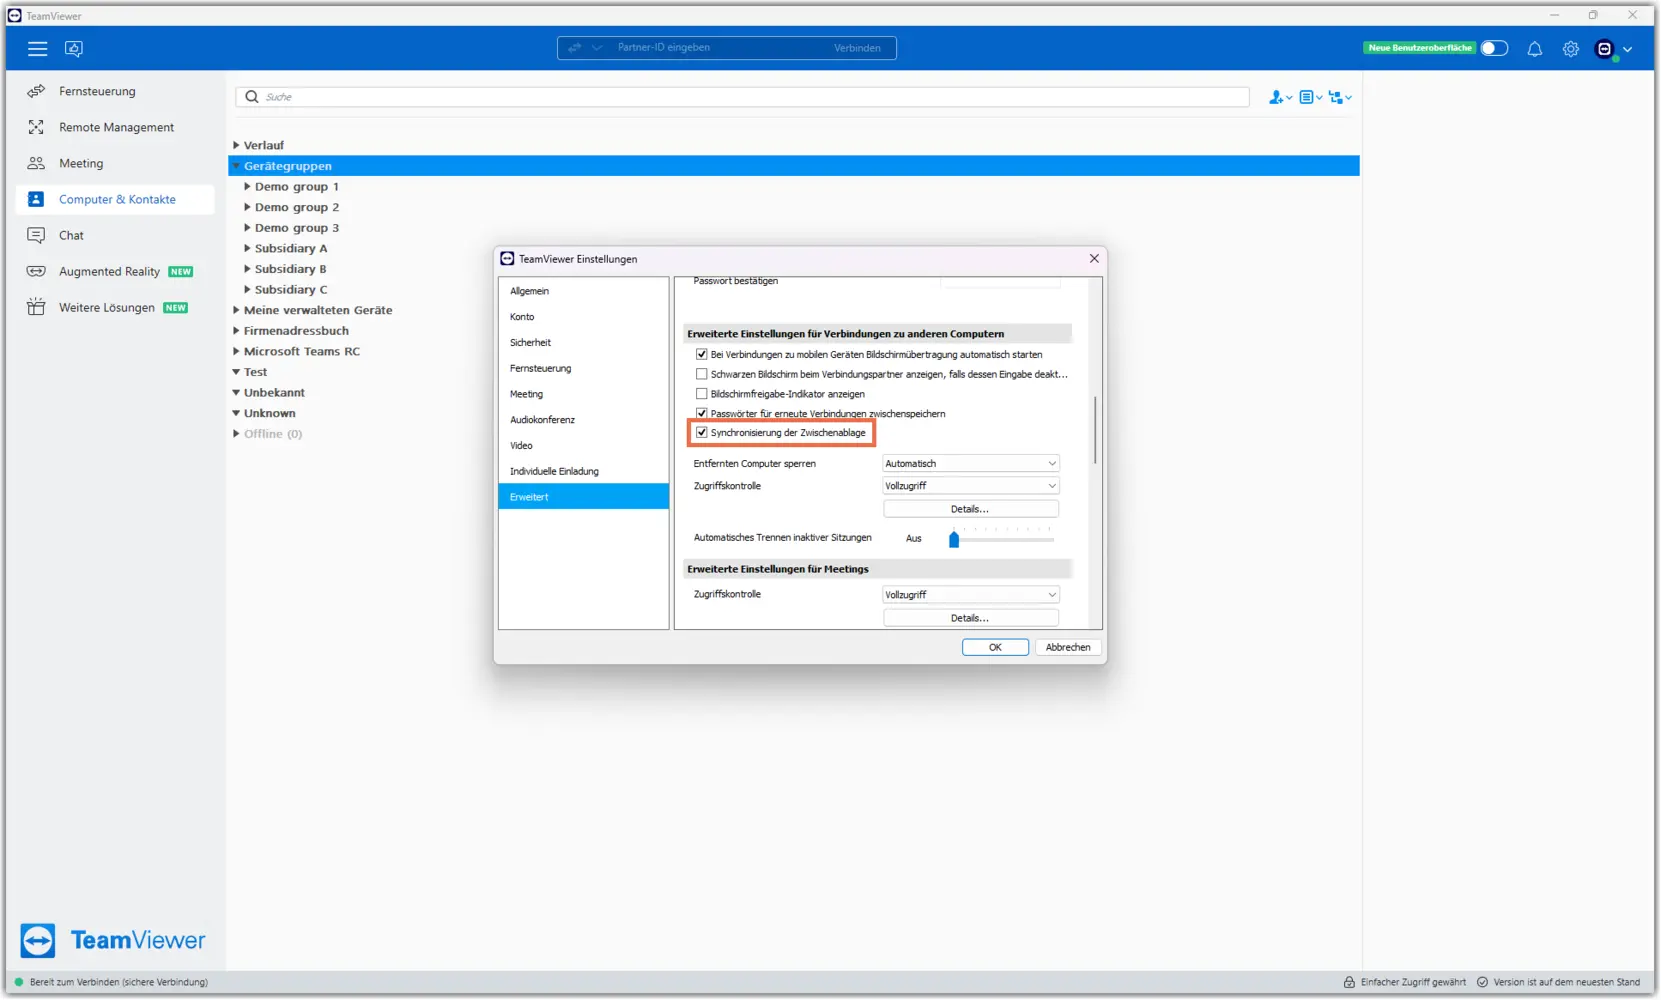Collapse the Unbekannt group
Screen dimensions: 1661x1000
(x=236, y=393)
